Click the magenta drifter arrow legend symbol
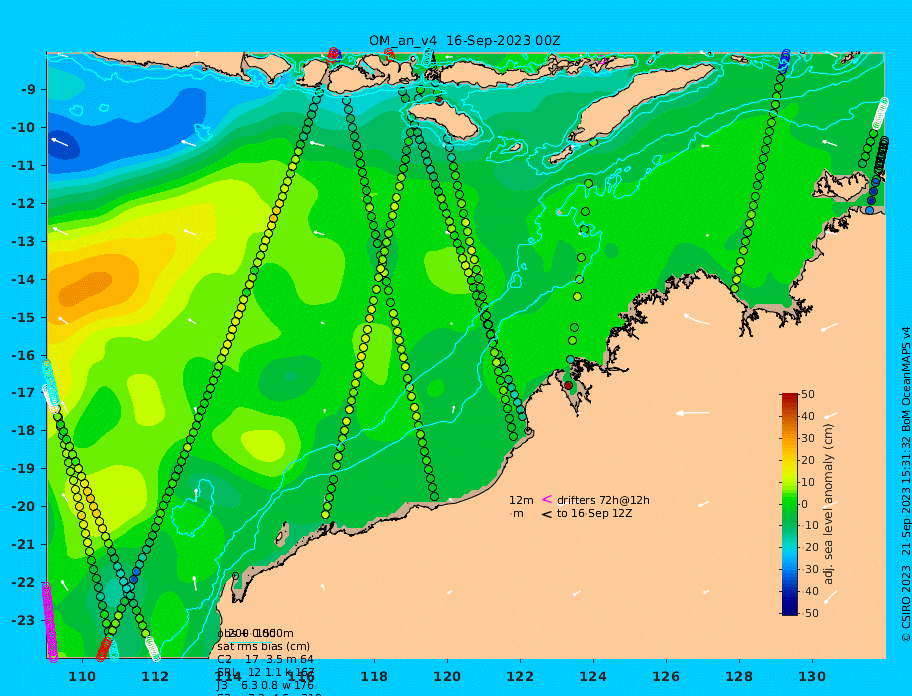912x696 pixels. 547,499
